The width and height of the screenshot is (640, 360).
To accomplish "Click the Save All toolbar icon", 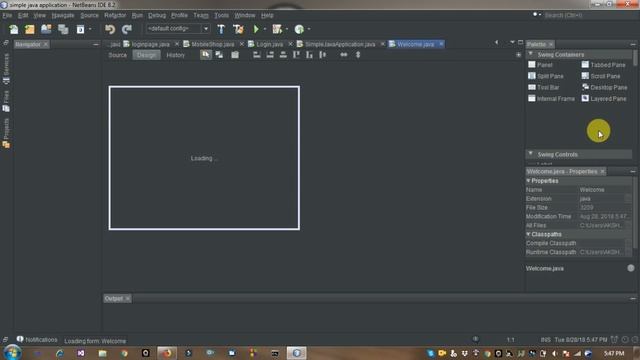I will click(x=63, y=29).
